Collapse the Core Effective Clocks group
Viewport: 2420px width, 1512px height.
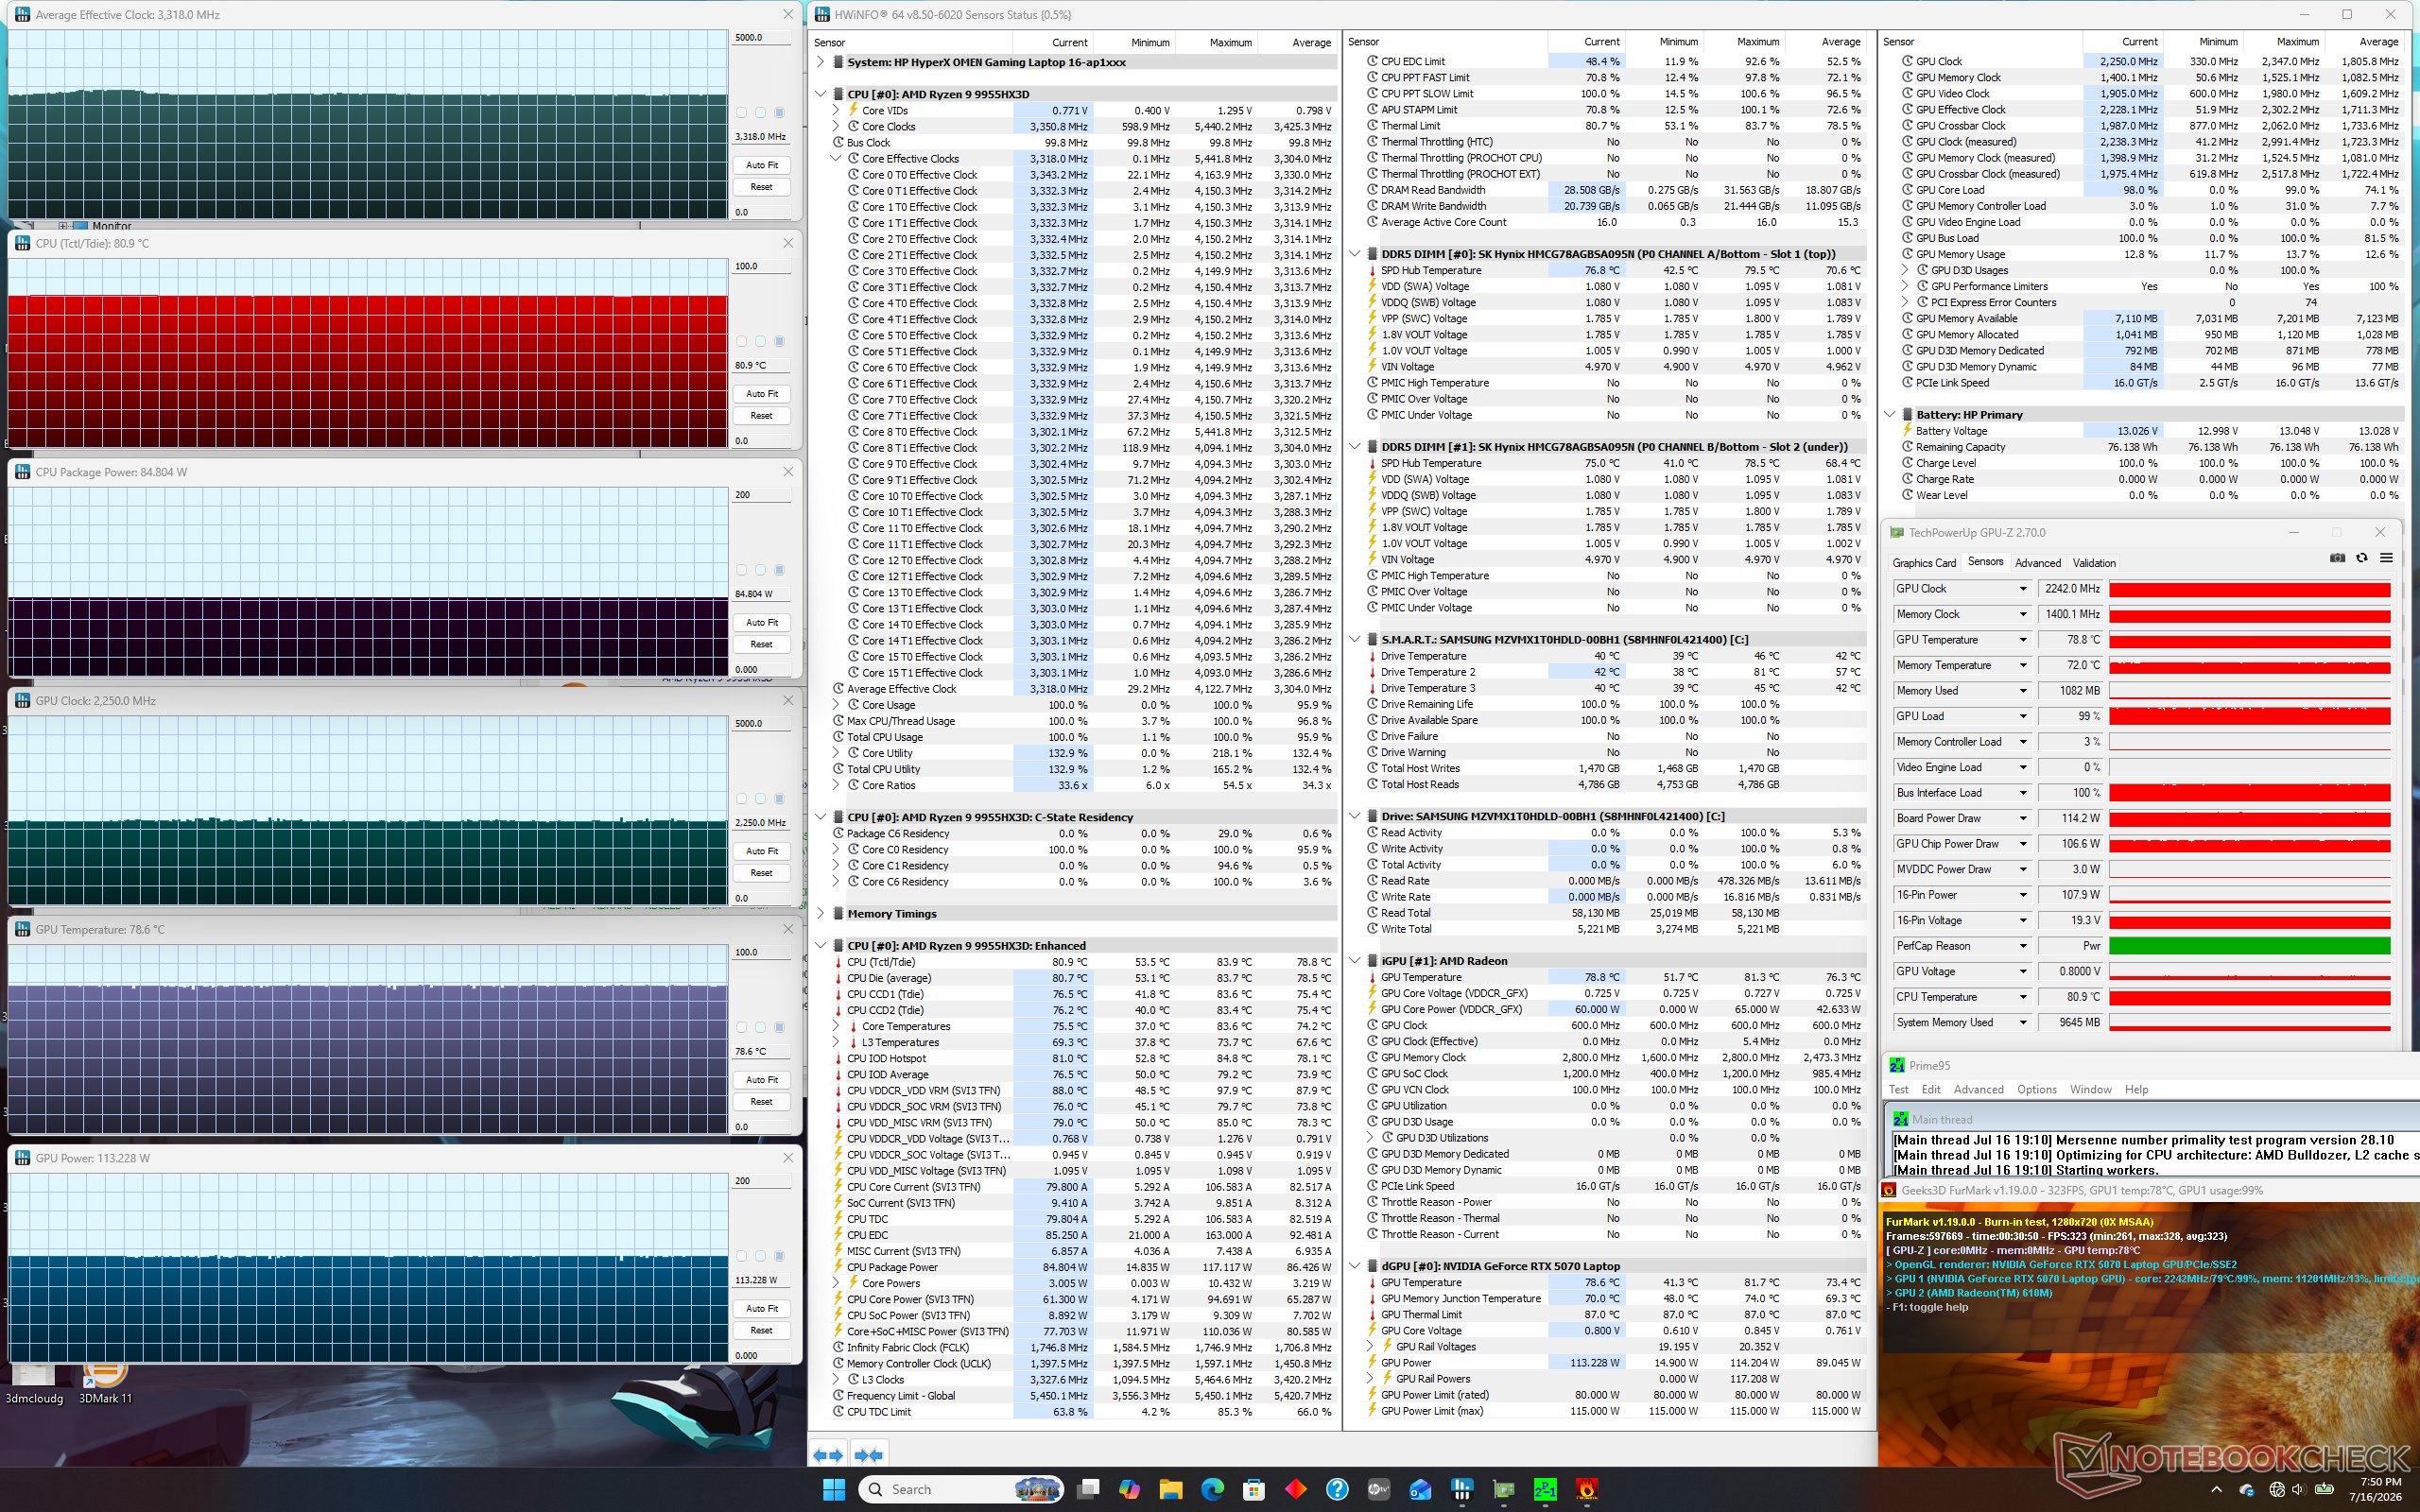pos(836,158)
